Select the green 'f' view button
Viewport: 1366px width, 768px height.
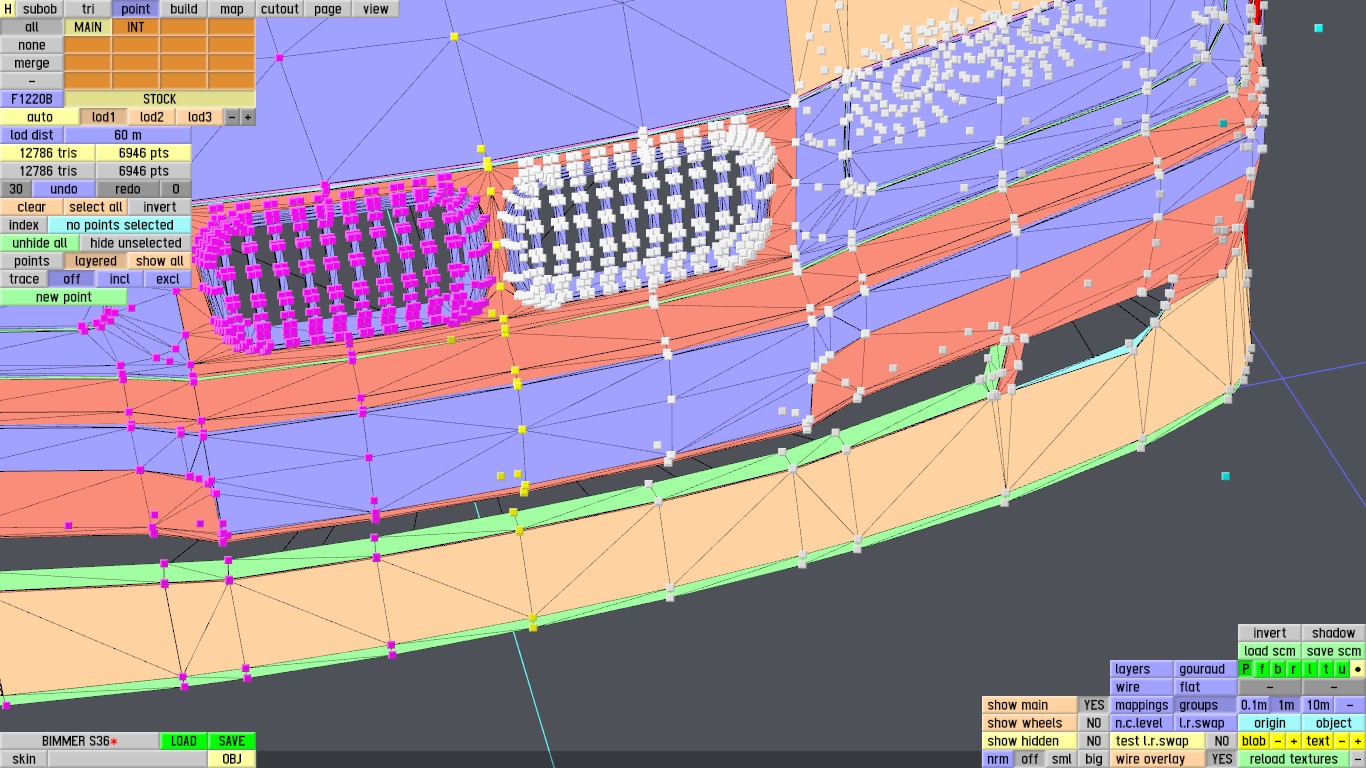click(x=1262, y=669)
